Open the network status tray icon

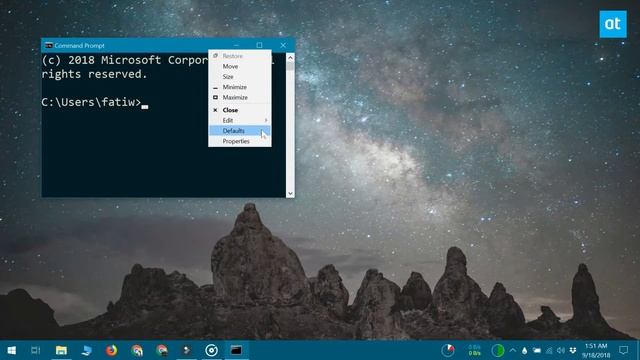(549, 351)
